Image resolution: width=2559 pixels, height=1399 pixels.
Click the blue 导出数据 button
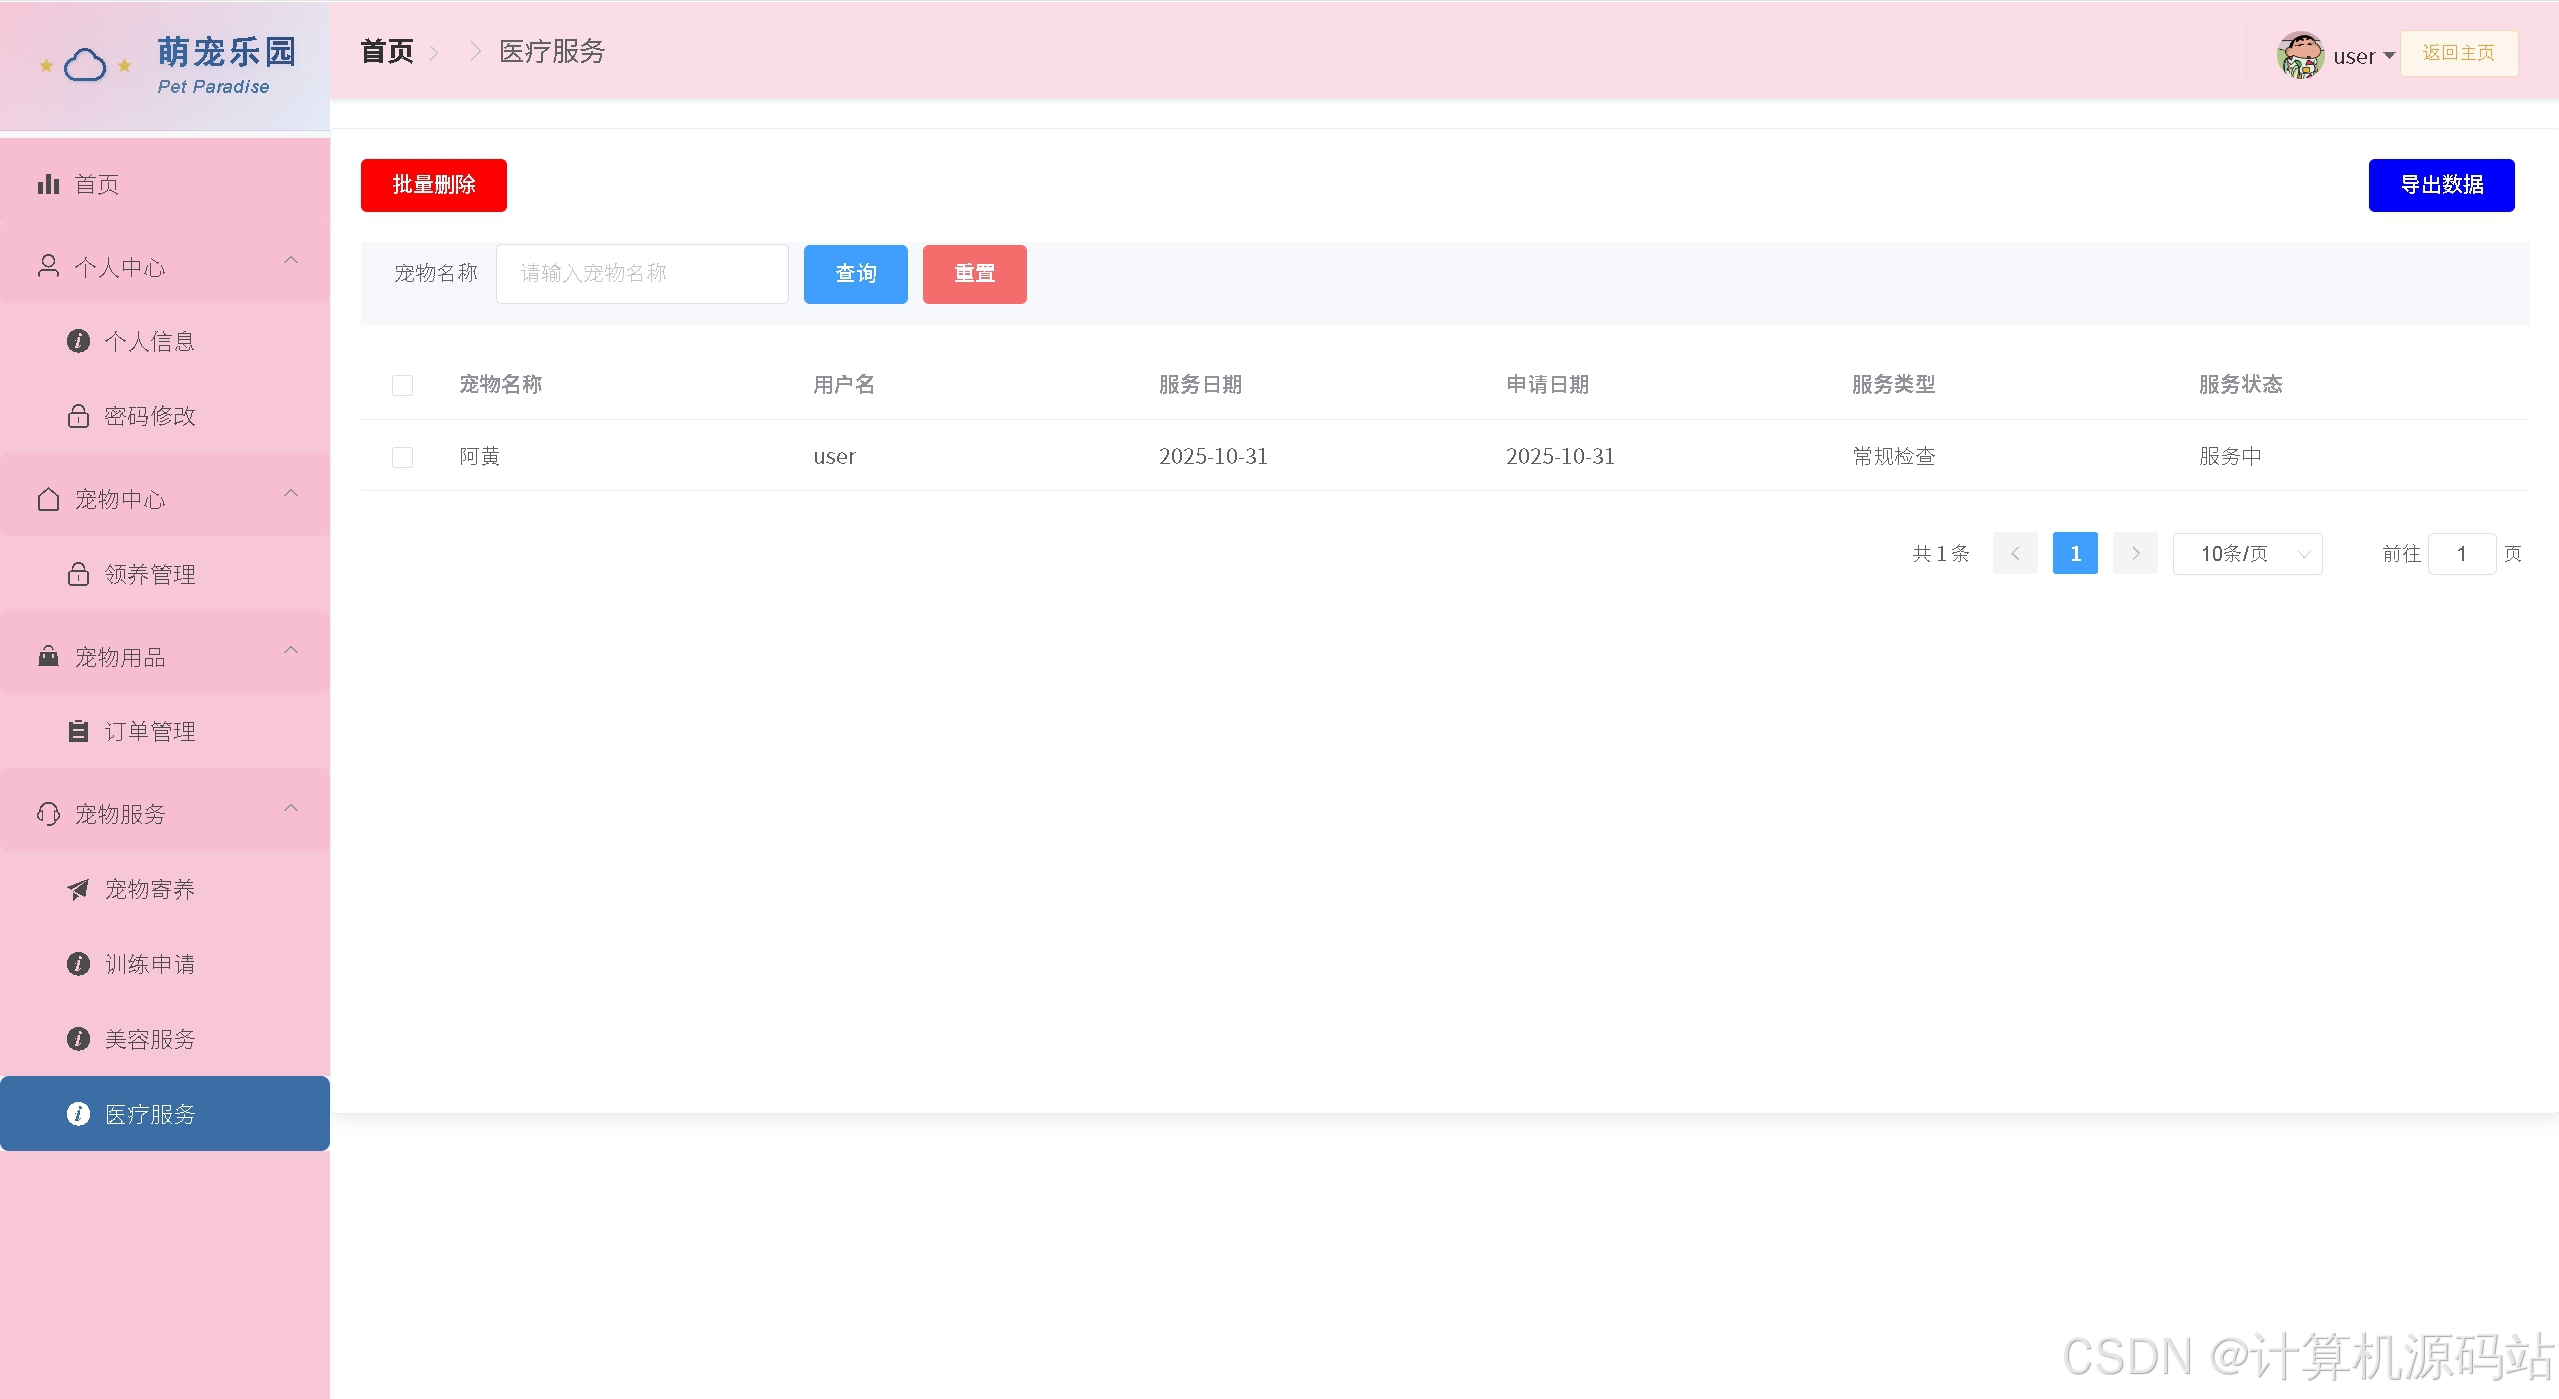2441,185
